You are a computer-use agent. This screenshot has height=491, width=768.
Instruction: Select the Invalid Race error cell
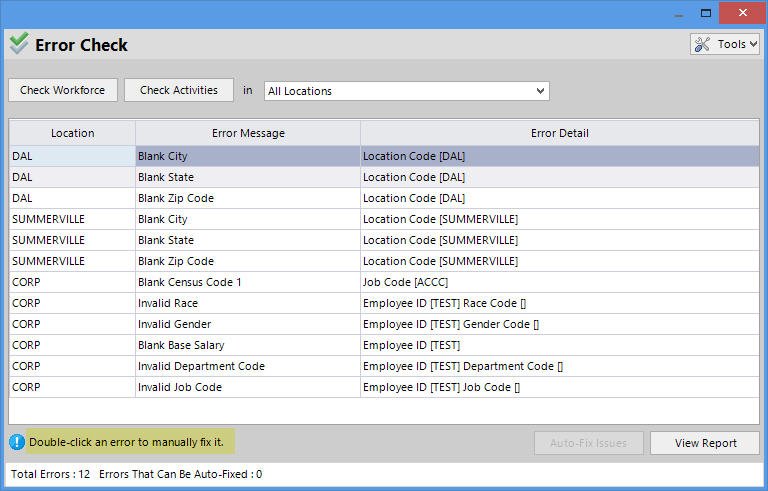248,303
